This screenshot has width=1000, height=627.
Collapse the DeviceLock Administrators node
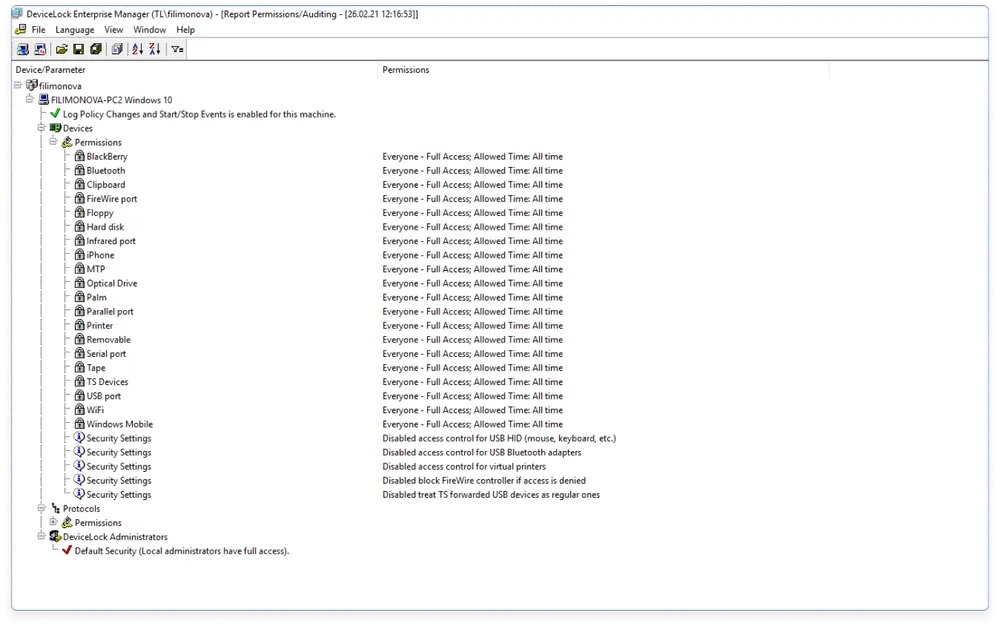(x=41, y=536)
